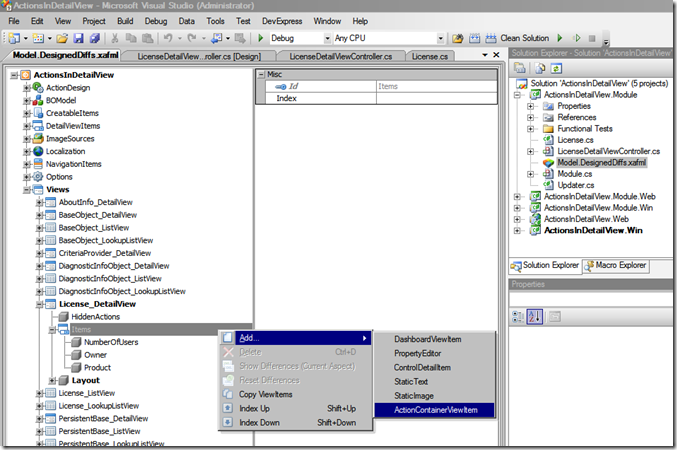Viewport: 677px width, 450px height.
Task: Select License_ListView node in tree
Action: pyautogui.click(x=87, y=393)
